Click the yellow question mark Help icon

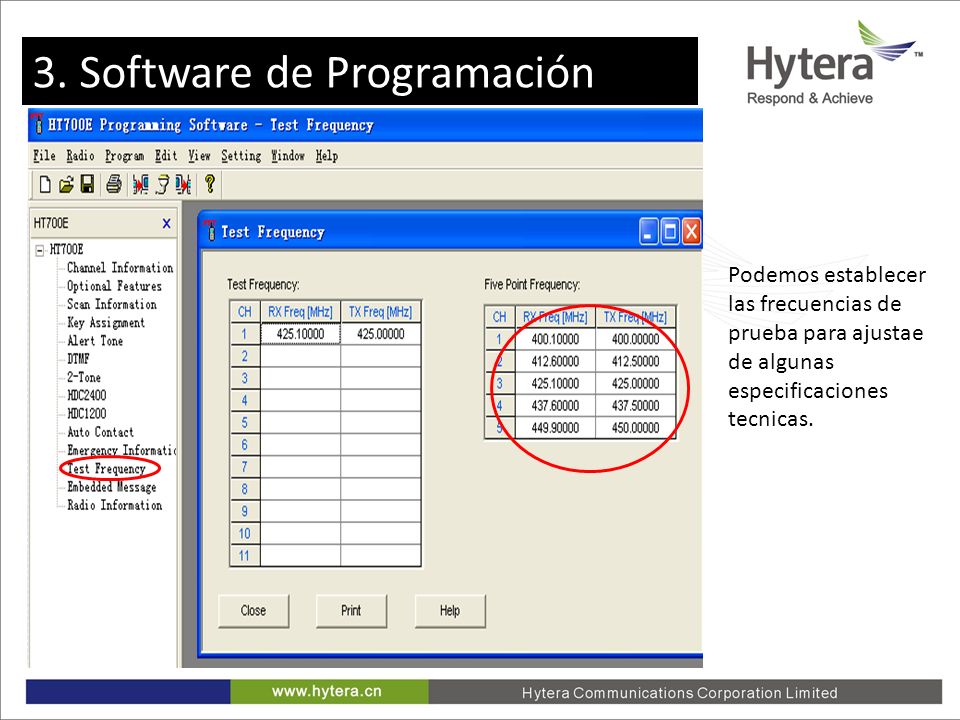(209, 184)
